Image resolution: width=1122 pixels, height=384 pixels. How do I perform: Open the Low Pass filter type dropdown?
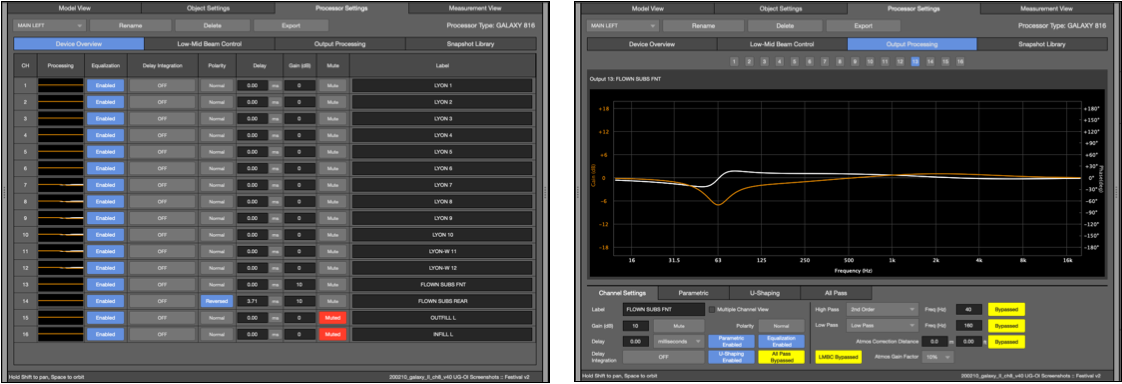tap(882, 325)
